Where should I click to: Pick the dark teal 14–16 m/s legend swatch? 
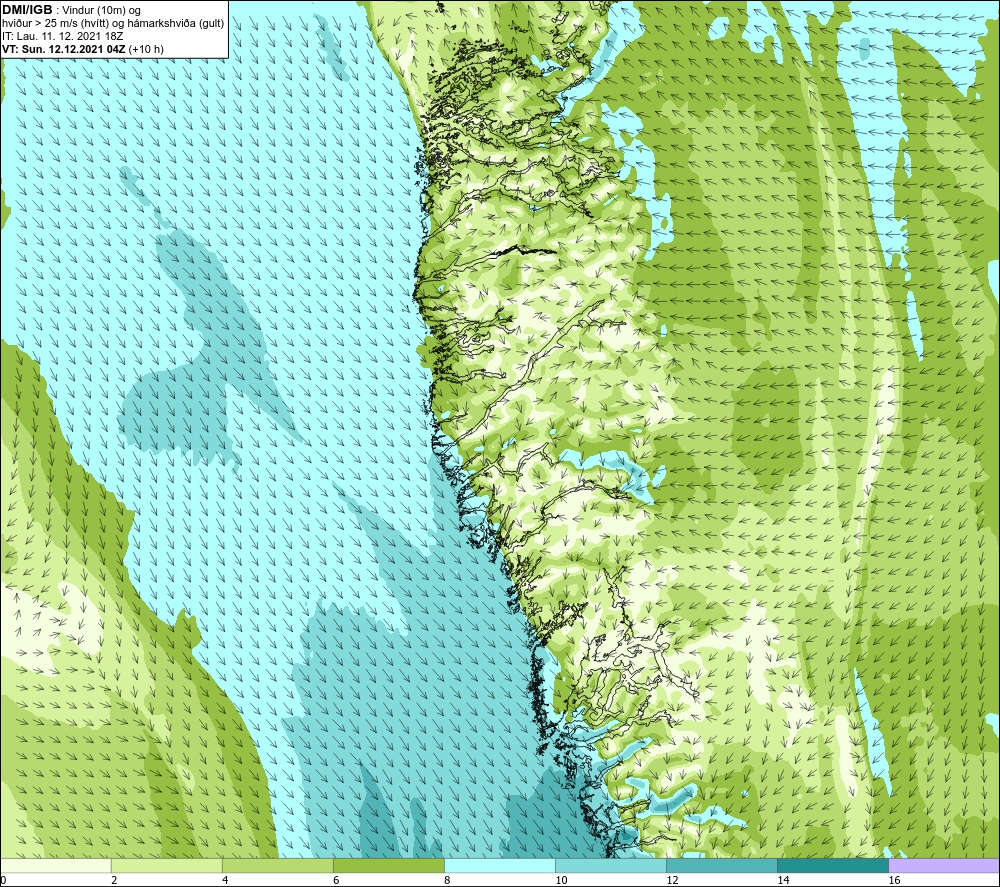coord(833,865)
